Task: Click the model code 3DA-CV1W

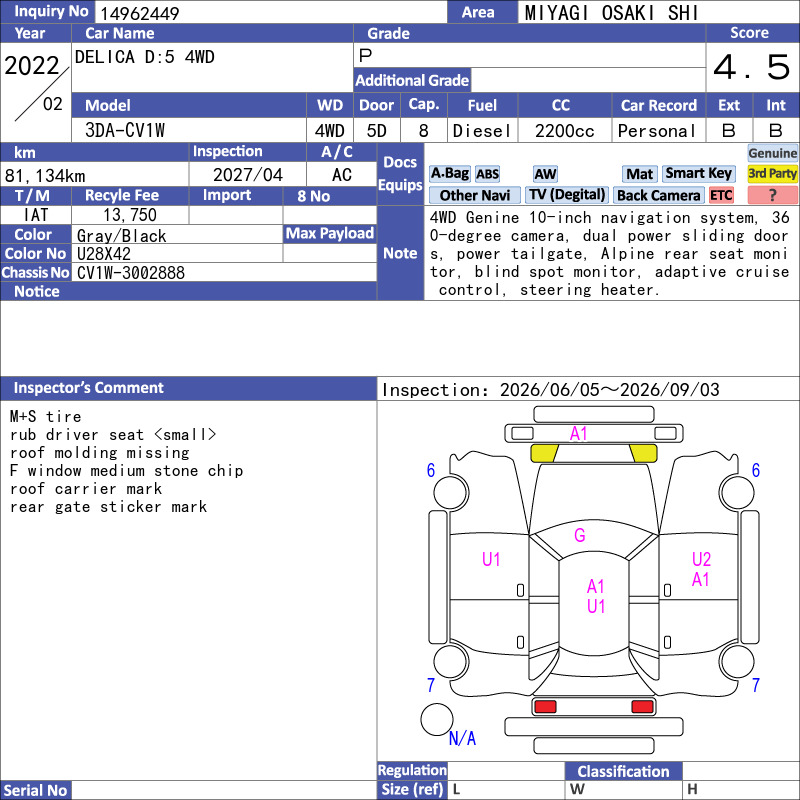Action: click(x=125, y=131)
